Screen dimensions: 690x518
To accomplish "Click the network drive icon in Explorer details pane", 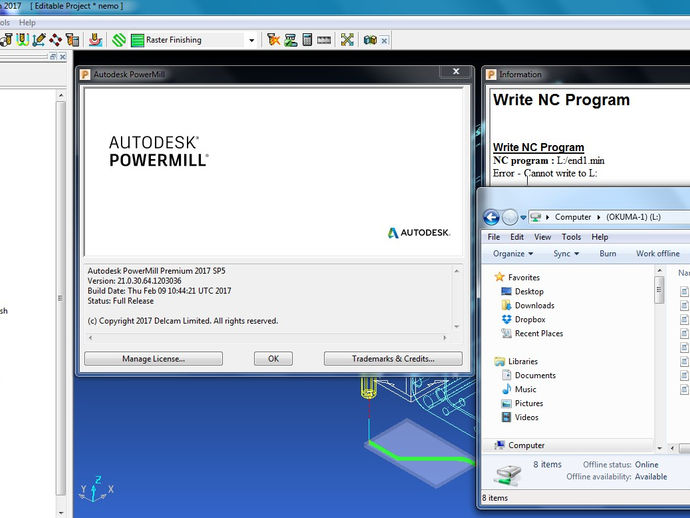I will [508, 475].
